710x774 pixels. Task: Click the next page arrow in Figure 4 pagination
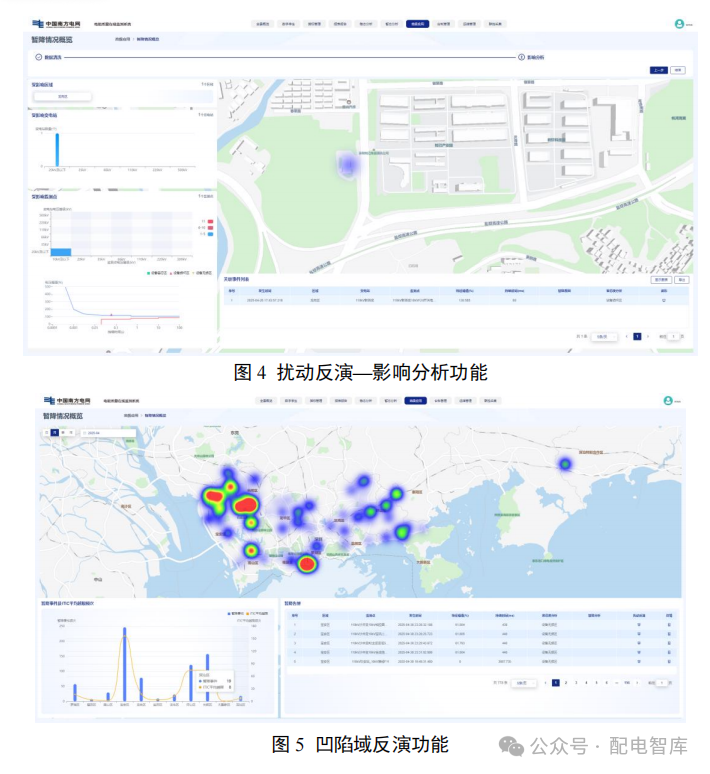648,337
